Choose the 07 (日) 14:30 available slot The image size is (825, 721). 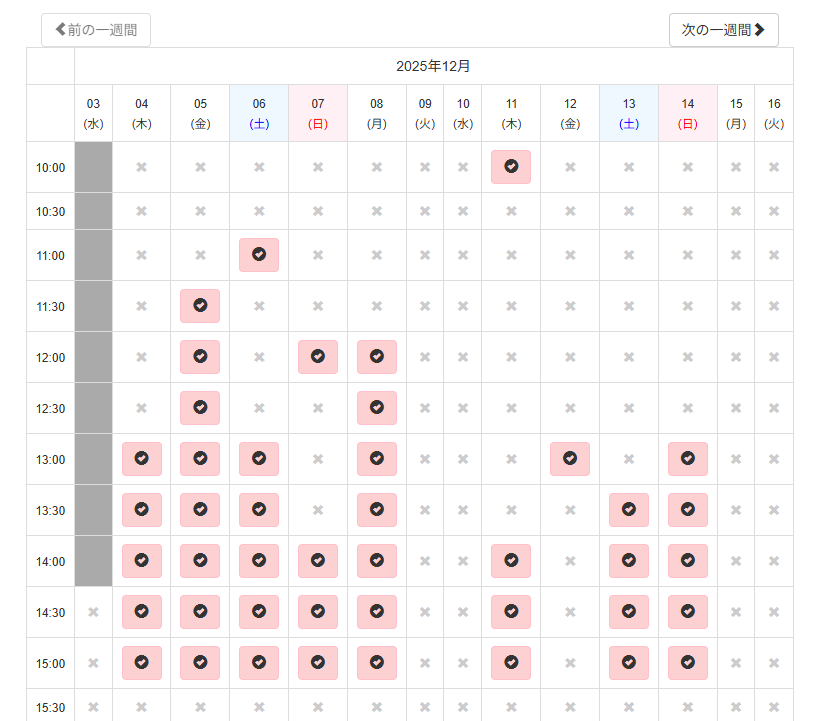[x=318, y=612]
